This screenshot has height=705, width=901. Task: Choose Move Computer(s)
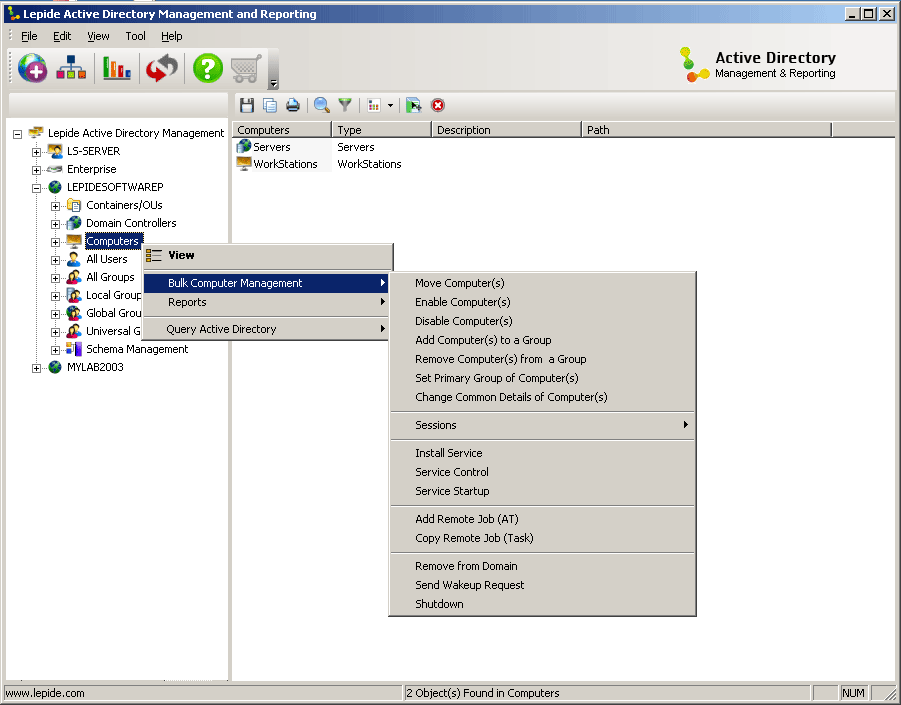[x=542, y=283]
